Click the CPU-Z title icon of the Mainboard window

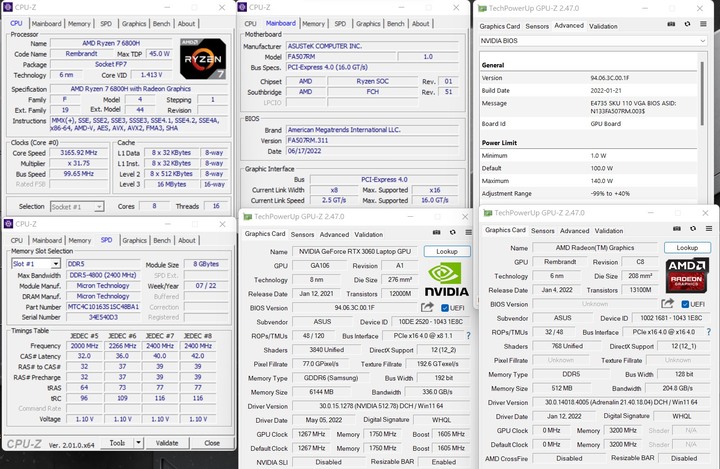(242, 7)
